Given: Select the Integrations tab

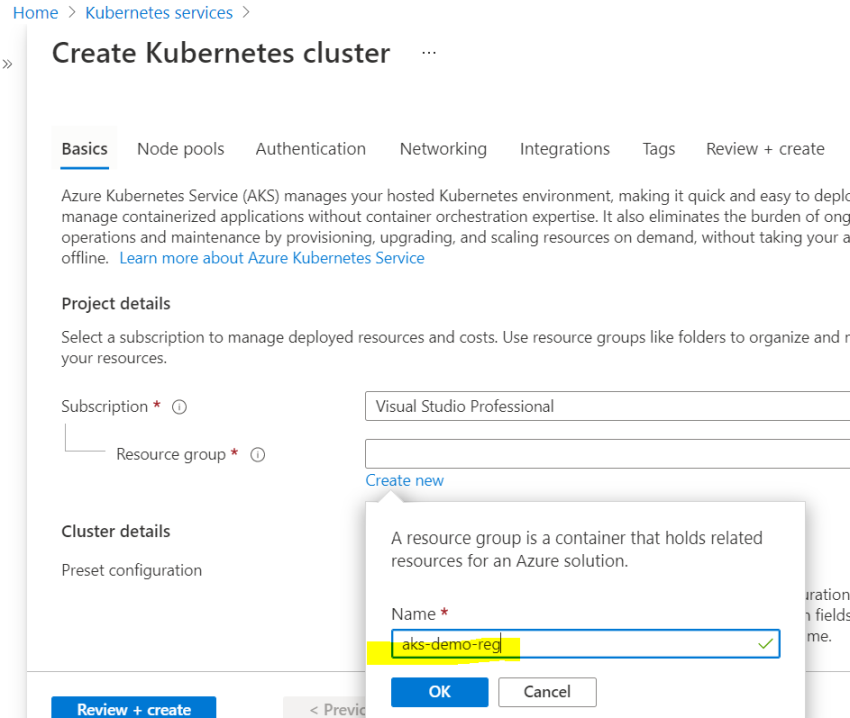Looking at the screenshot, I should 564,148.
